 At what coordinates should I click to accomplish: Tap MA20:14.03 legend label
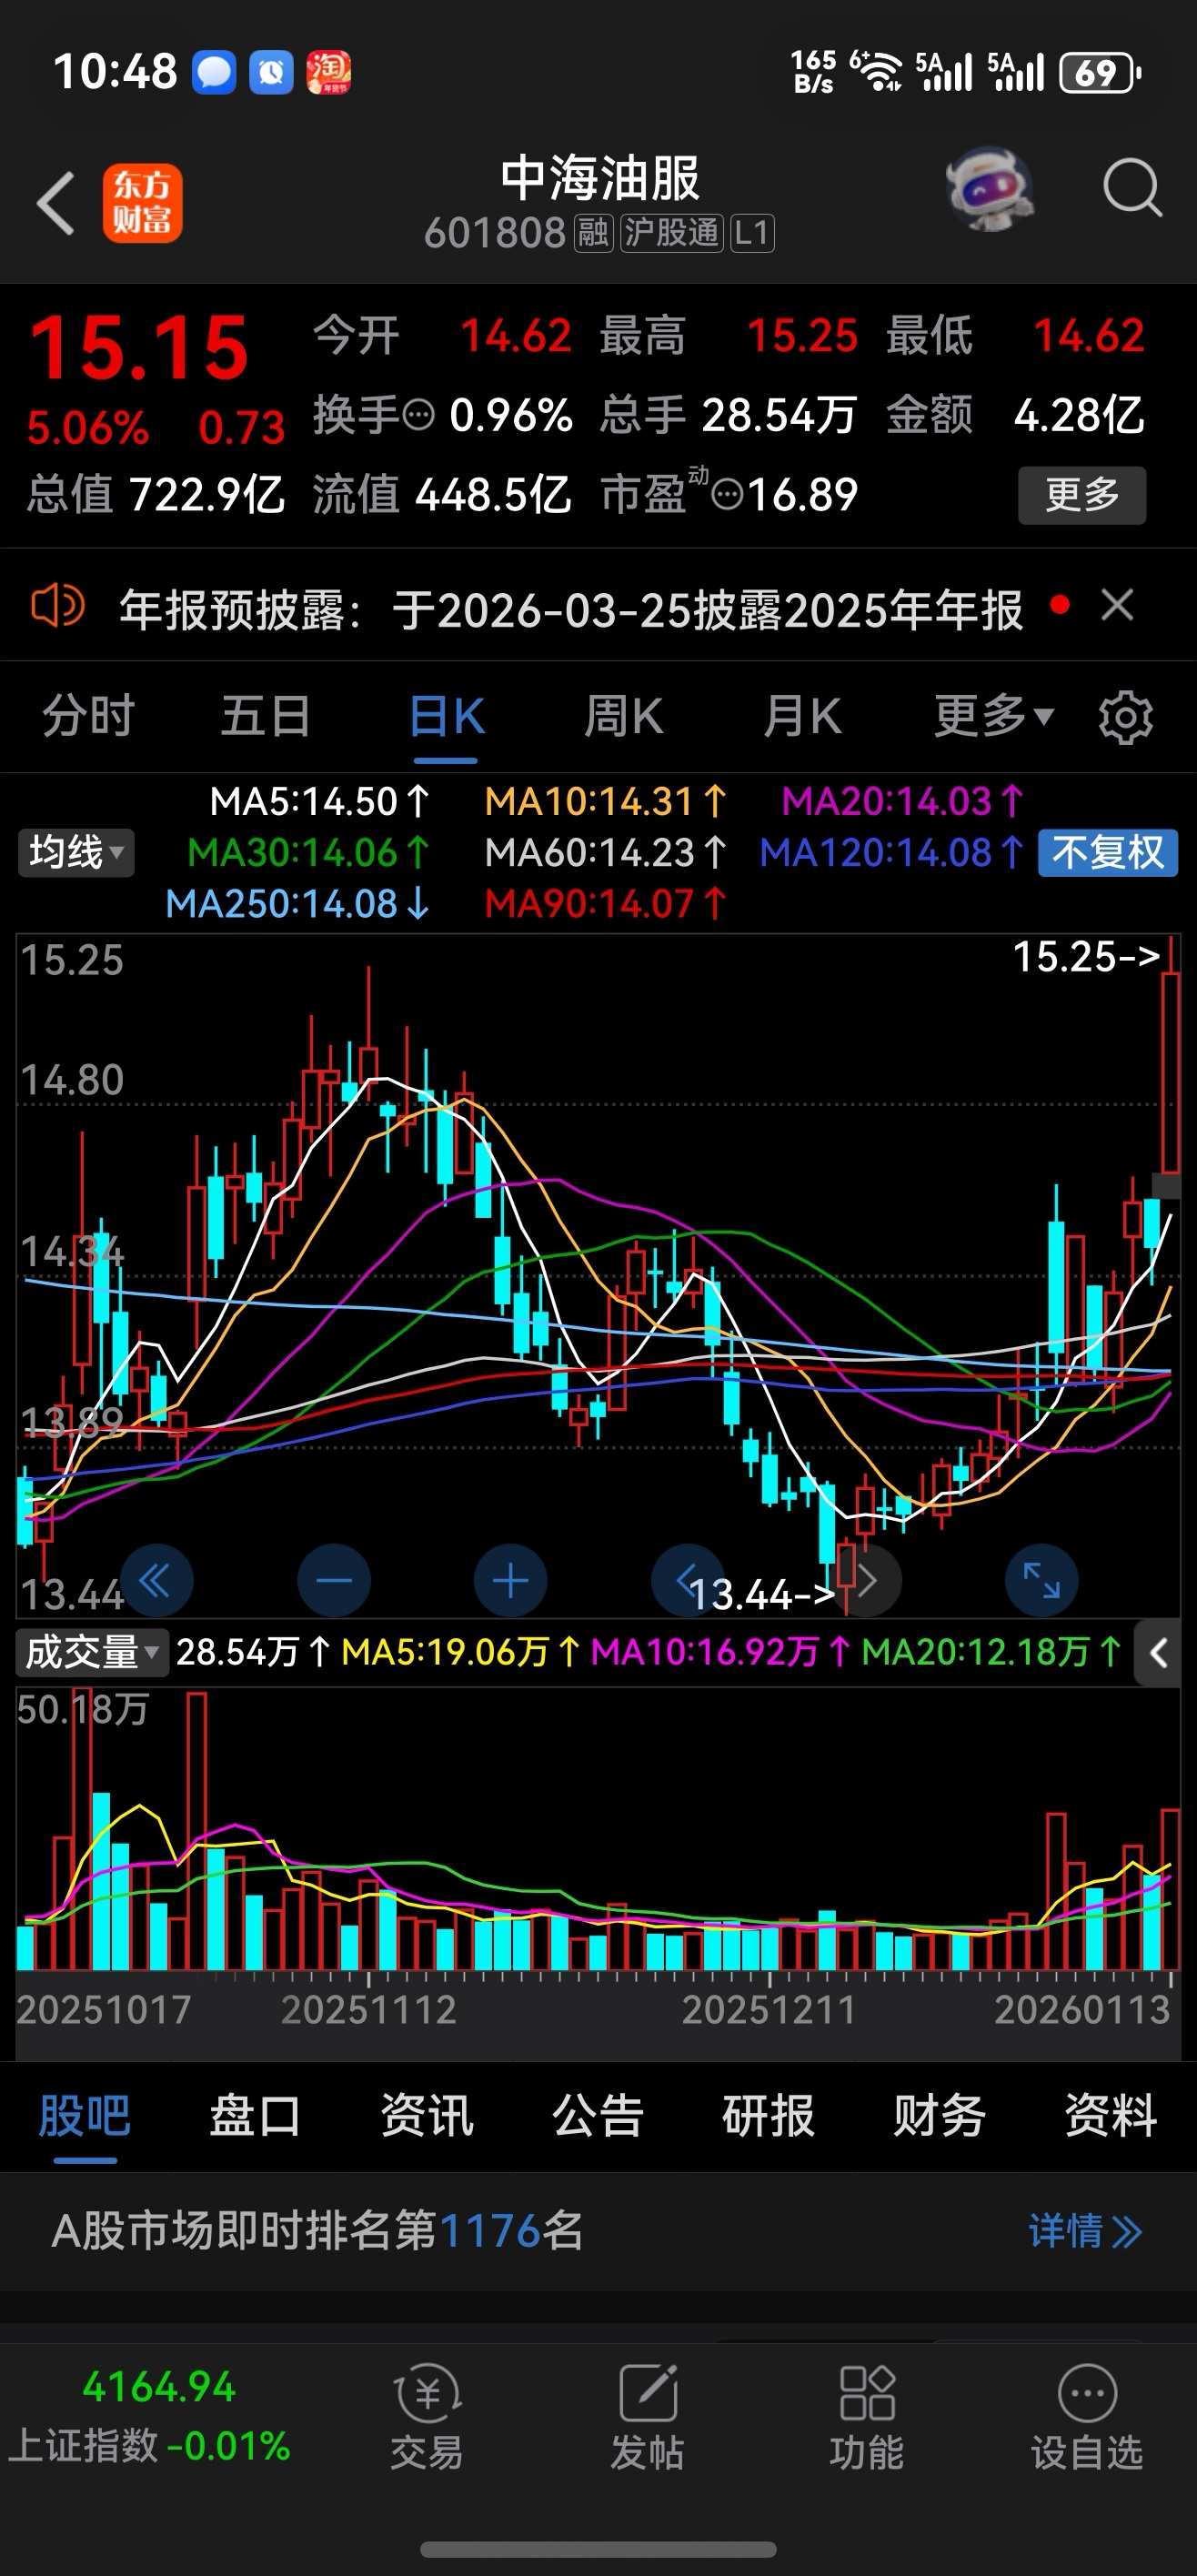click(903, 802)
